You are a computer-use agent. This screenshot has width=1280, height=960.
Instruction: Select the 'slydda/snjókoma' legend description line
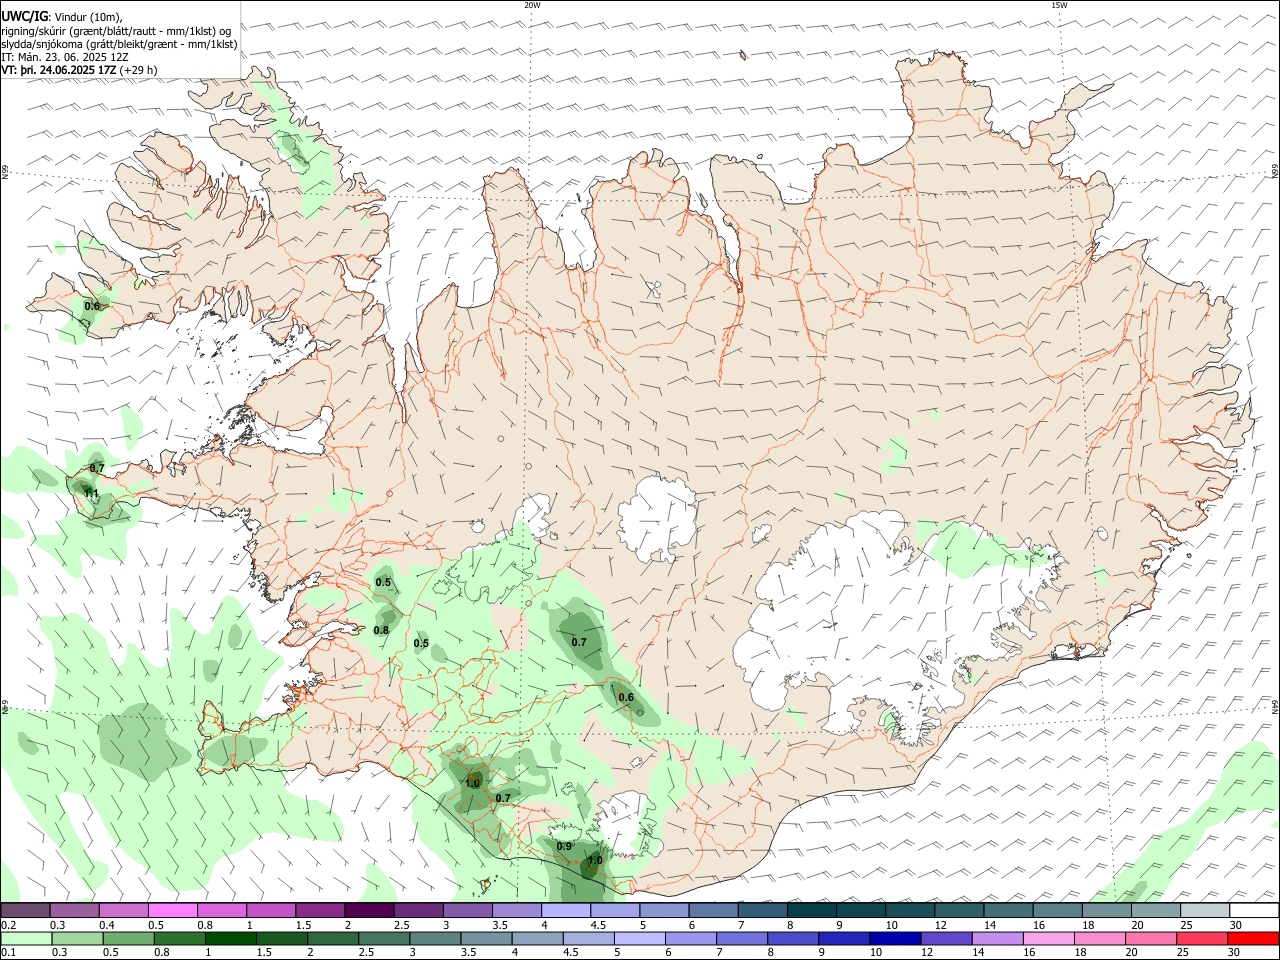pyautogui.click(x=119, y=44)
